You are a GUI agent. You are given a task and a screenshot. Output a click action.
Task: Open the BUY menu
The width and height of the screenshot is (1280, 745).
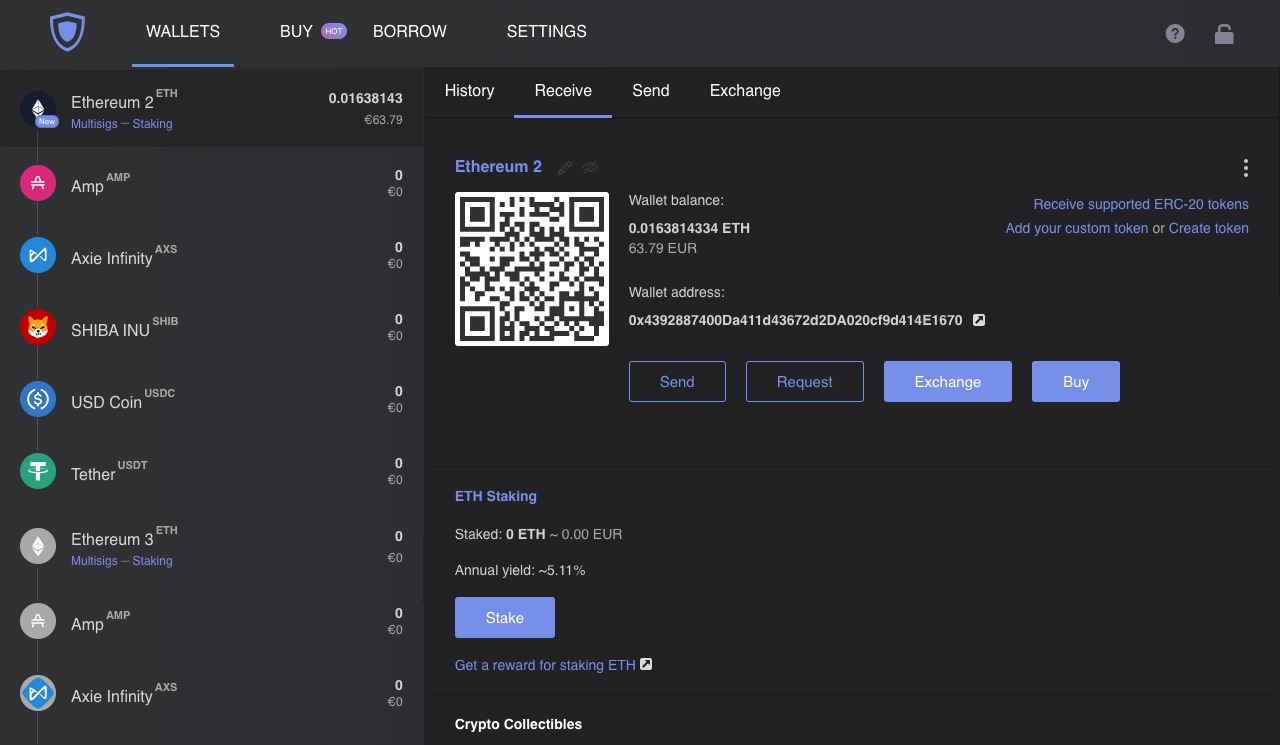click(x=296, y=32)
